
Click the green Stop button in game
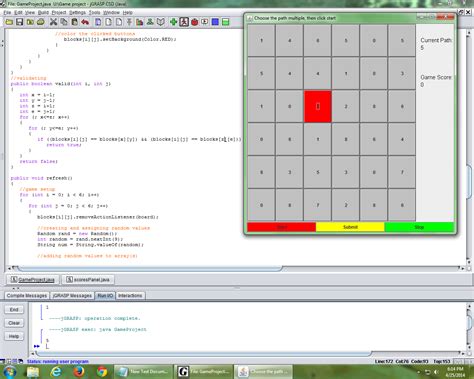coord(419,227)
